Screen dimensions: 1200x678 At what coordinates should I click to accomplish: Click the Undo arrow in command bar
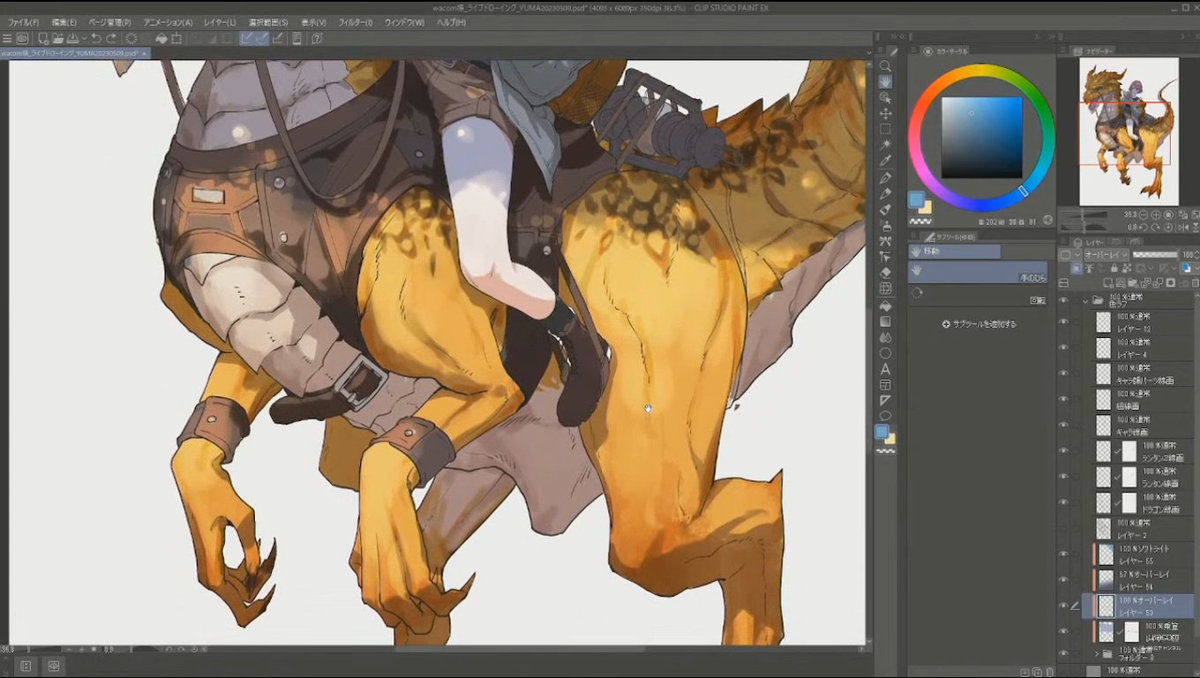click(96, 38)
